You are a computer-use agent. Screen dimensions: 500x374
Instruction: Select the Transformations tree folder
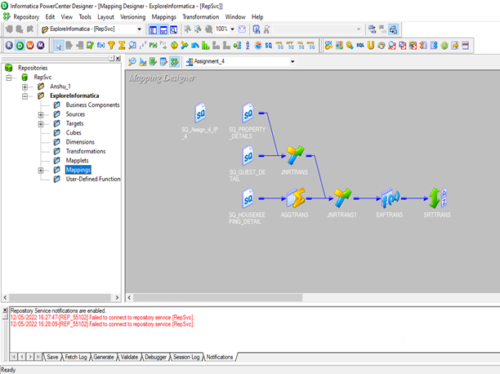85,151
